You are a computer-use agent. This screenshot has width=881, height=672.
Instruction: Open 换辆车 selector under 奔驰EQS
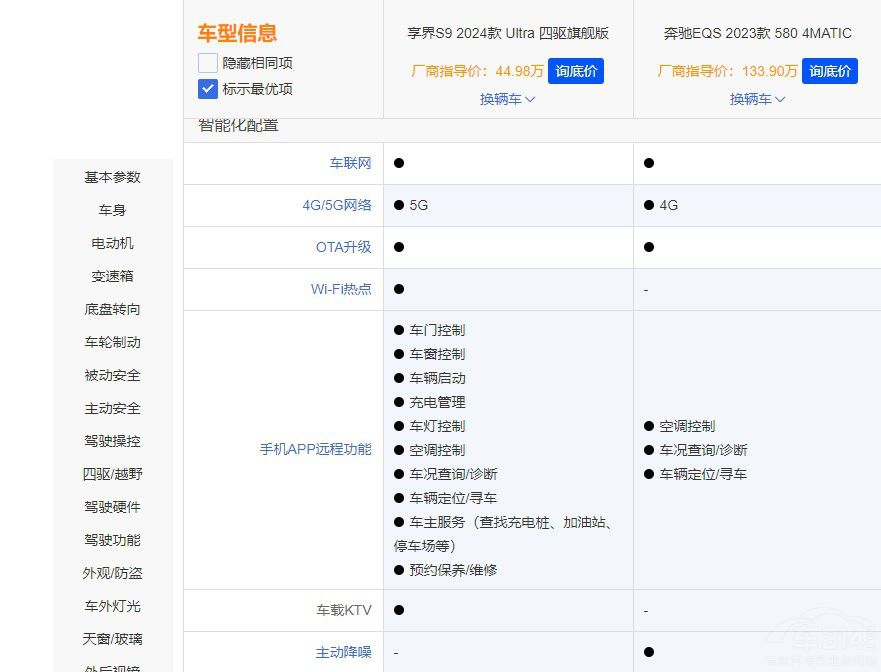(x=757, y=99)
